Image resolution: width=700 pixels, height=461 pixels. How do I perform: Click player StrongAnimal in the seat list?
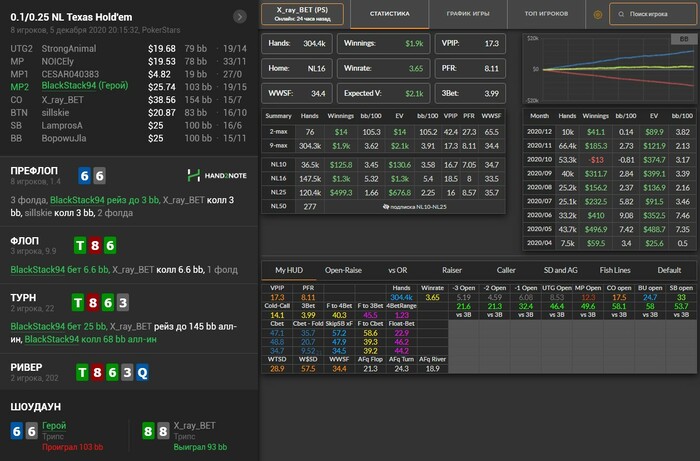click(69, 49)
